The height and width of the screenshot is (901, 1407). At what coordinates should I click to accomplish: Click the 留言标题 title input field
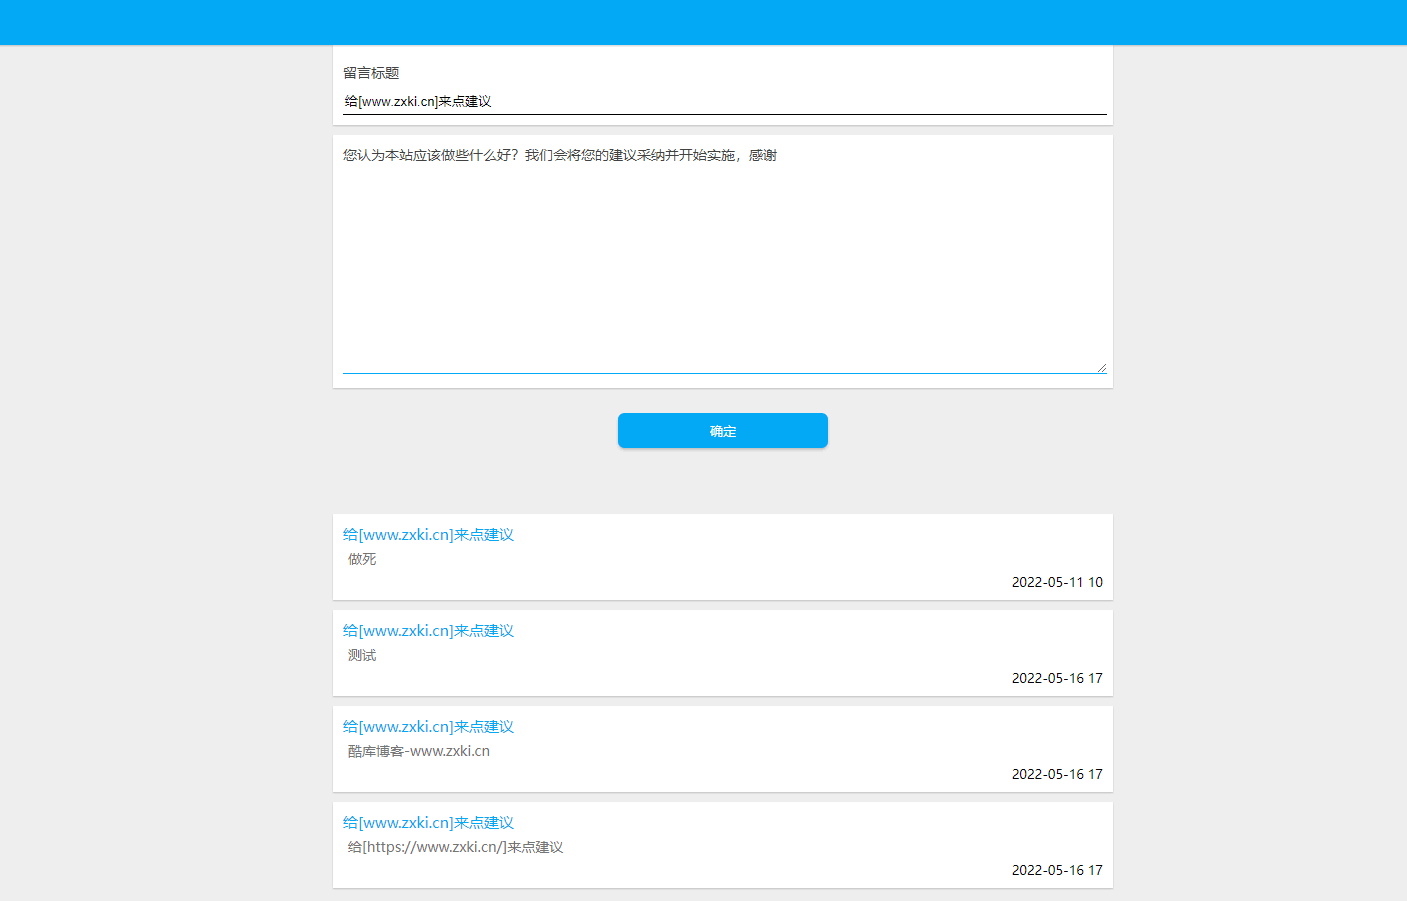[x=724, y=102]
